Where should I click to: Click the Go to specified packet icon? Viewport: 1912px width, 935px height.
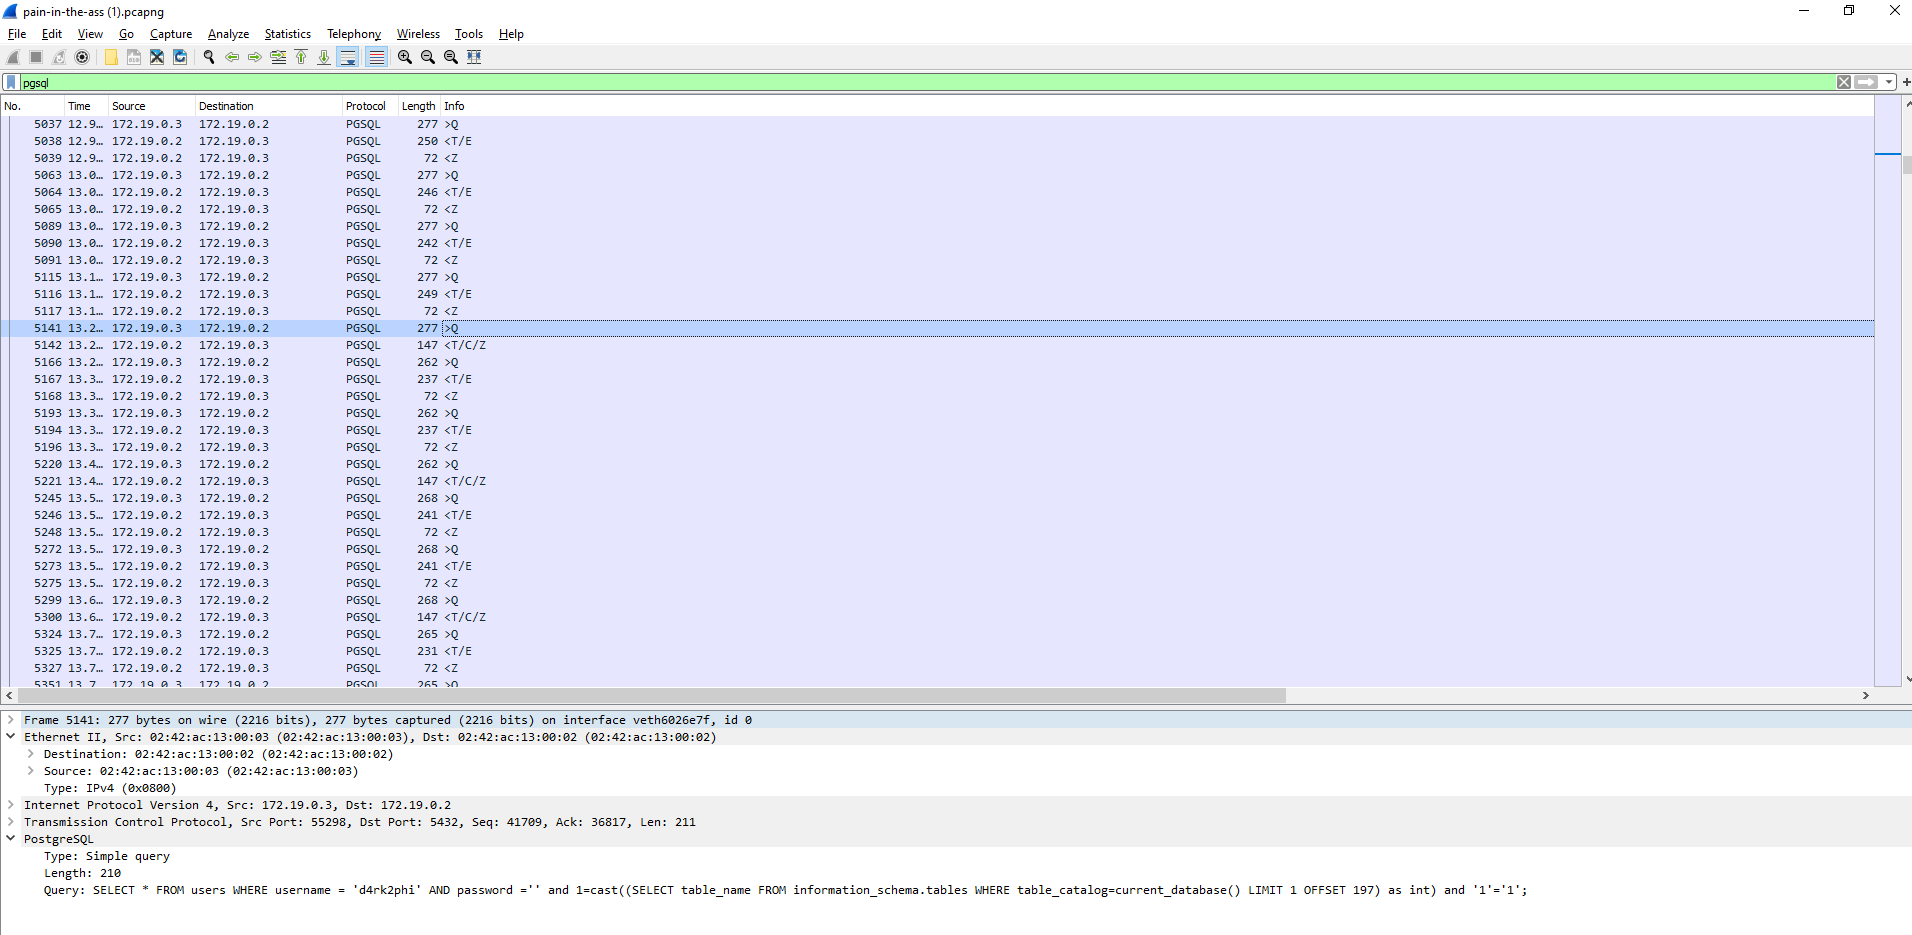click(x=278, y=57)
